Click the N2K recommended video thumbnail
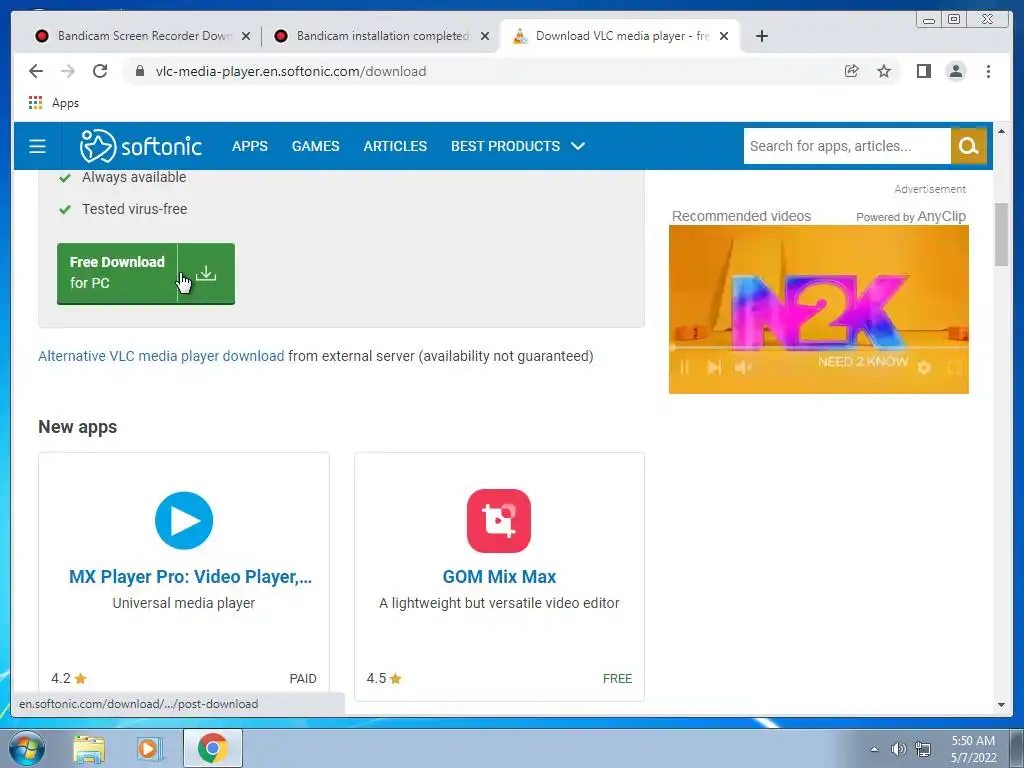The height and width of the screenshot is (768, 1024). [x=818, y=309]
